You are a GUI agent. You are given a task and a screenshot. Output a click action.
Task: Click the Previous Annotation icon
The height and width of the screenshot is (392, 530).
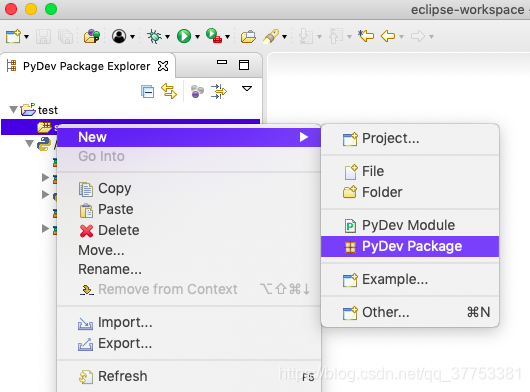pyautogui.click(x=336, y=36)
